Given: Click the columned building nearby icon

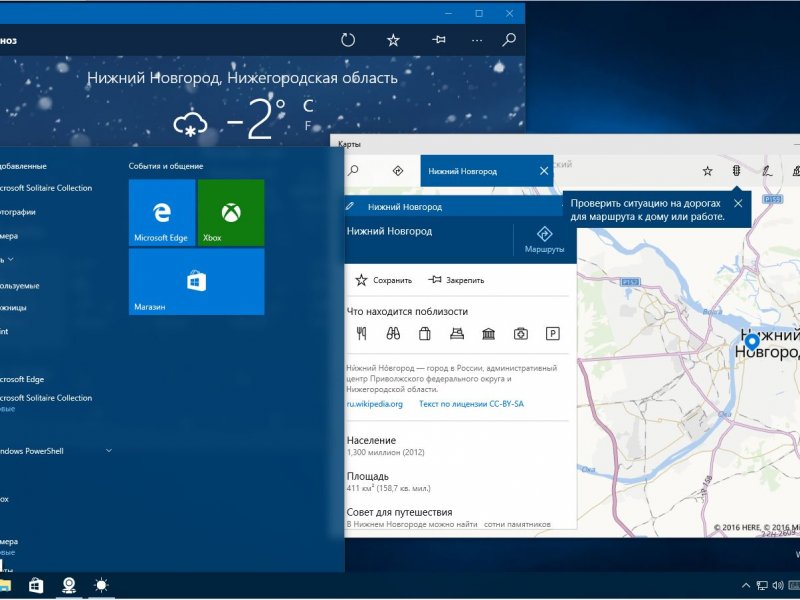Looking at the screenshot, I should click(x=488, y=334).
